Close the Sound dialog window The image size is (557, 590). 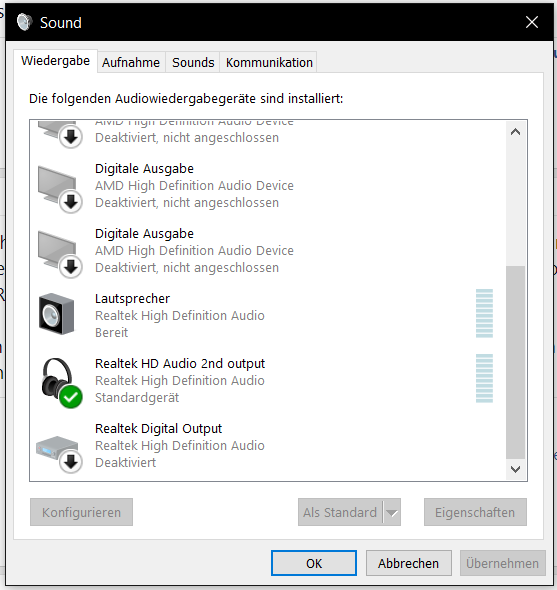point(532,22)
